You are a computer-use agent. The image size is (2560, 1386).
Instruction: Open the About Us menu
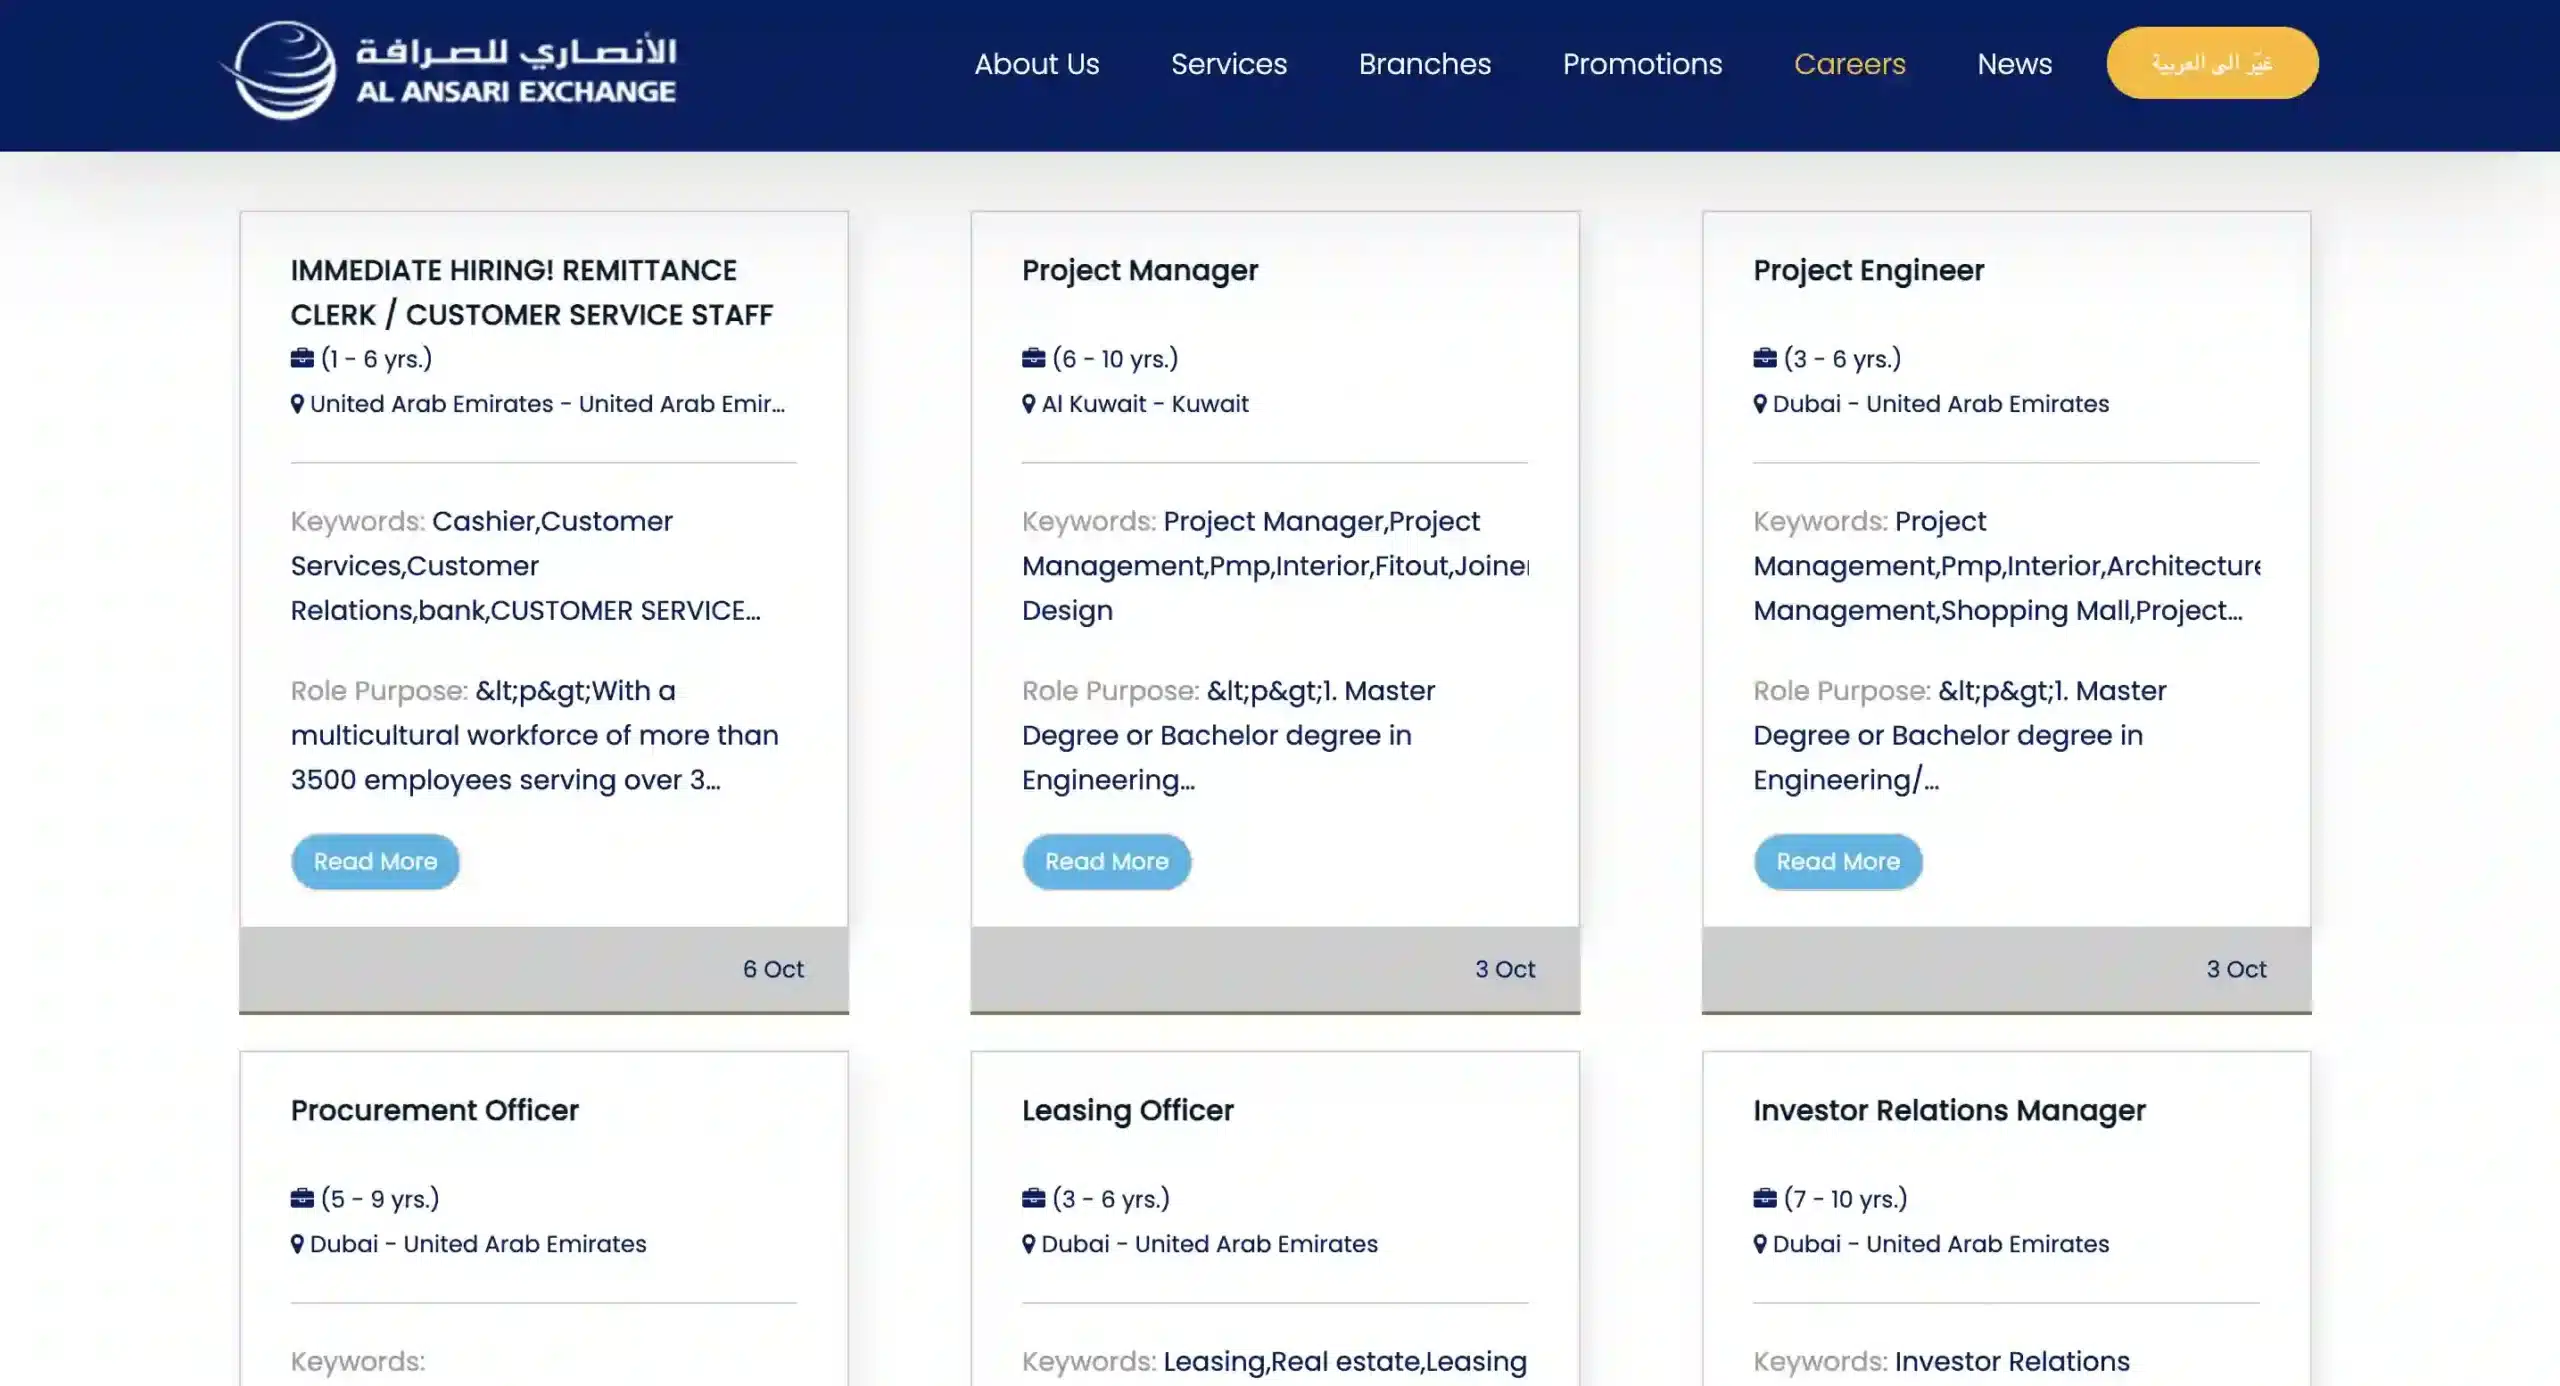tap(1036, 64)
